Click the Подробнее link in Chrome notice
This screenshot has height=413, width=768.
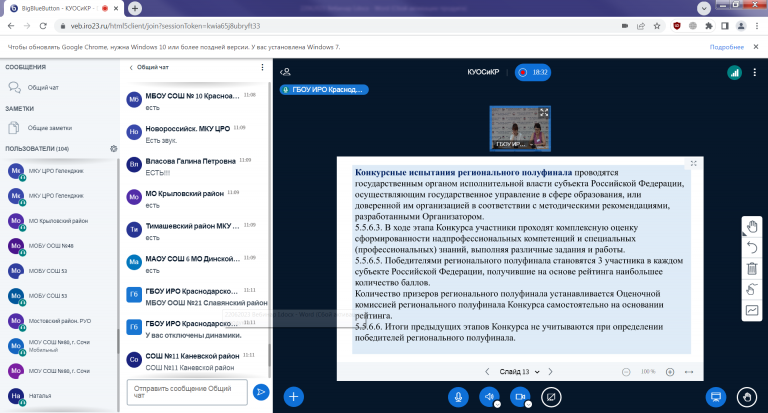[726, 47]
